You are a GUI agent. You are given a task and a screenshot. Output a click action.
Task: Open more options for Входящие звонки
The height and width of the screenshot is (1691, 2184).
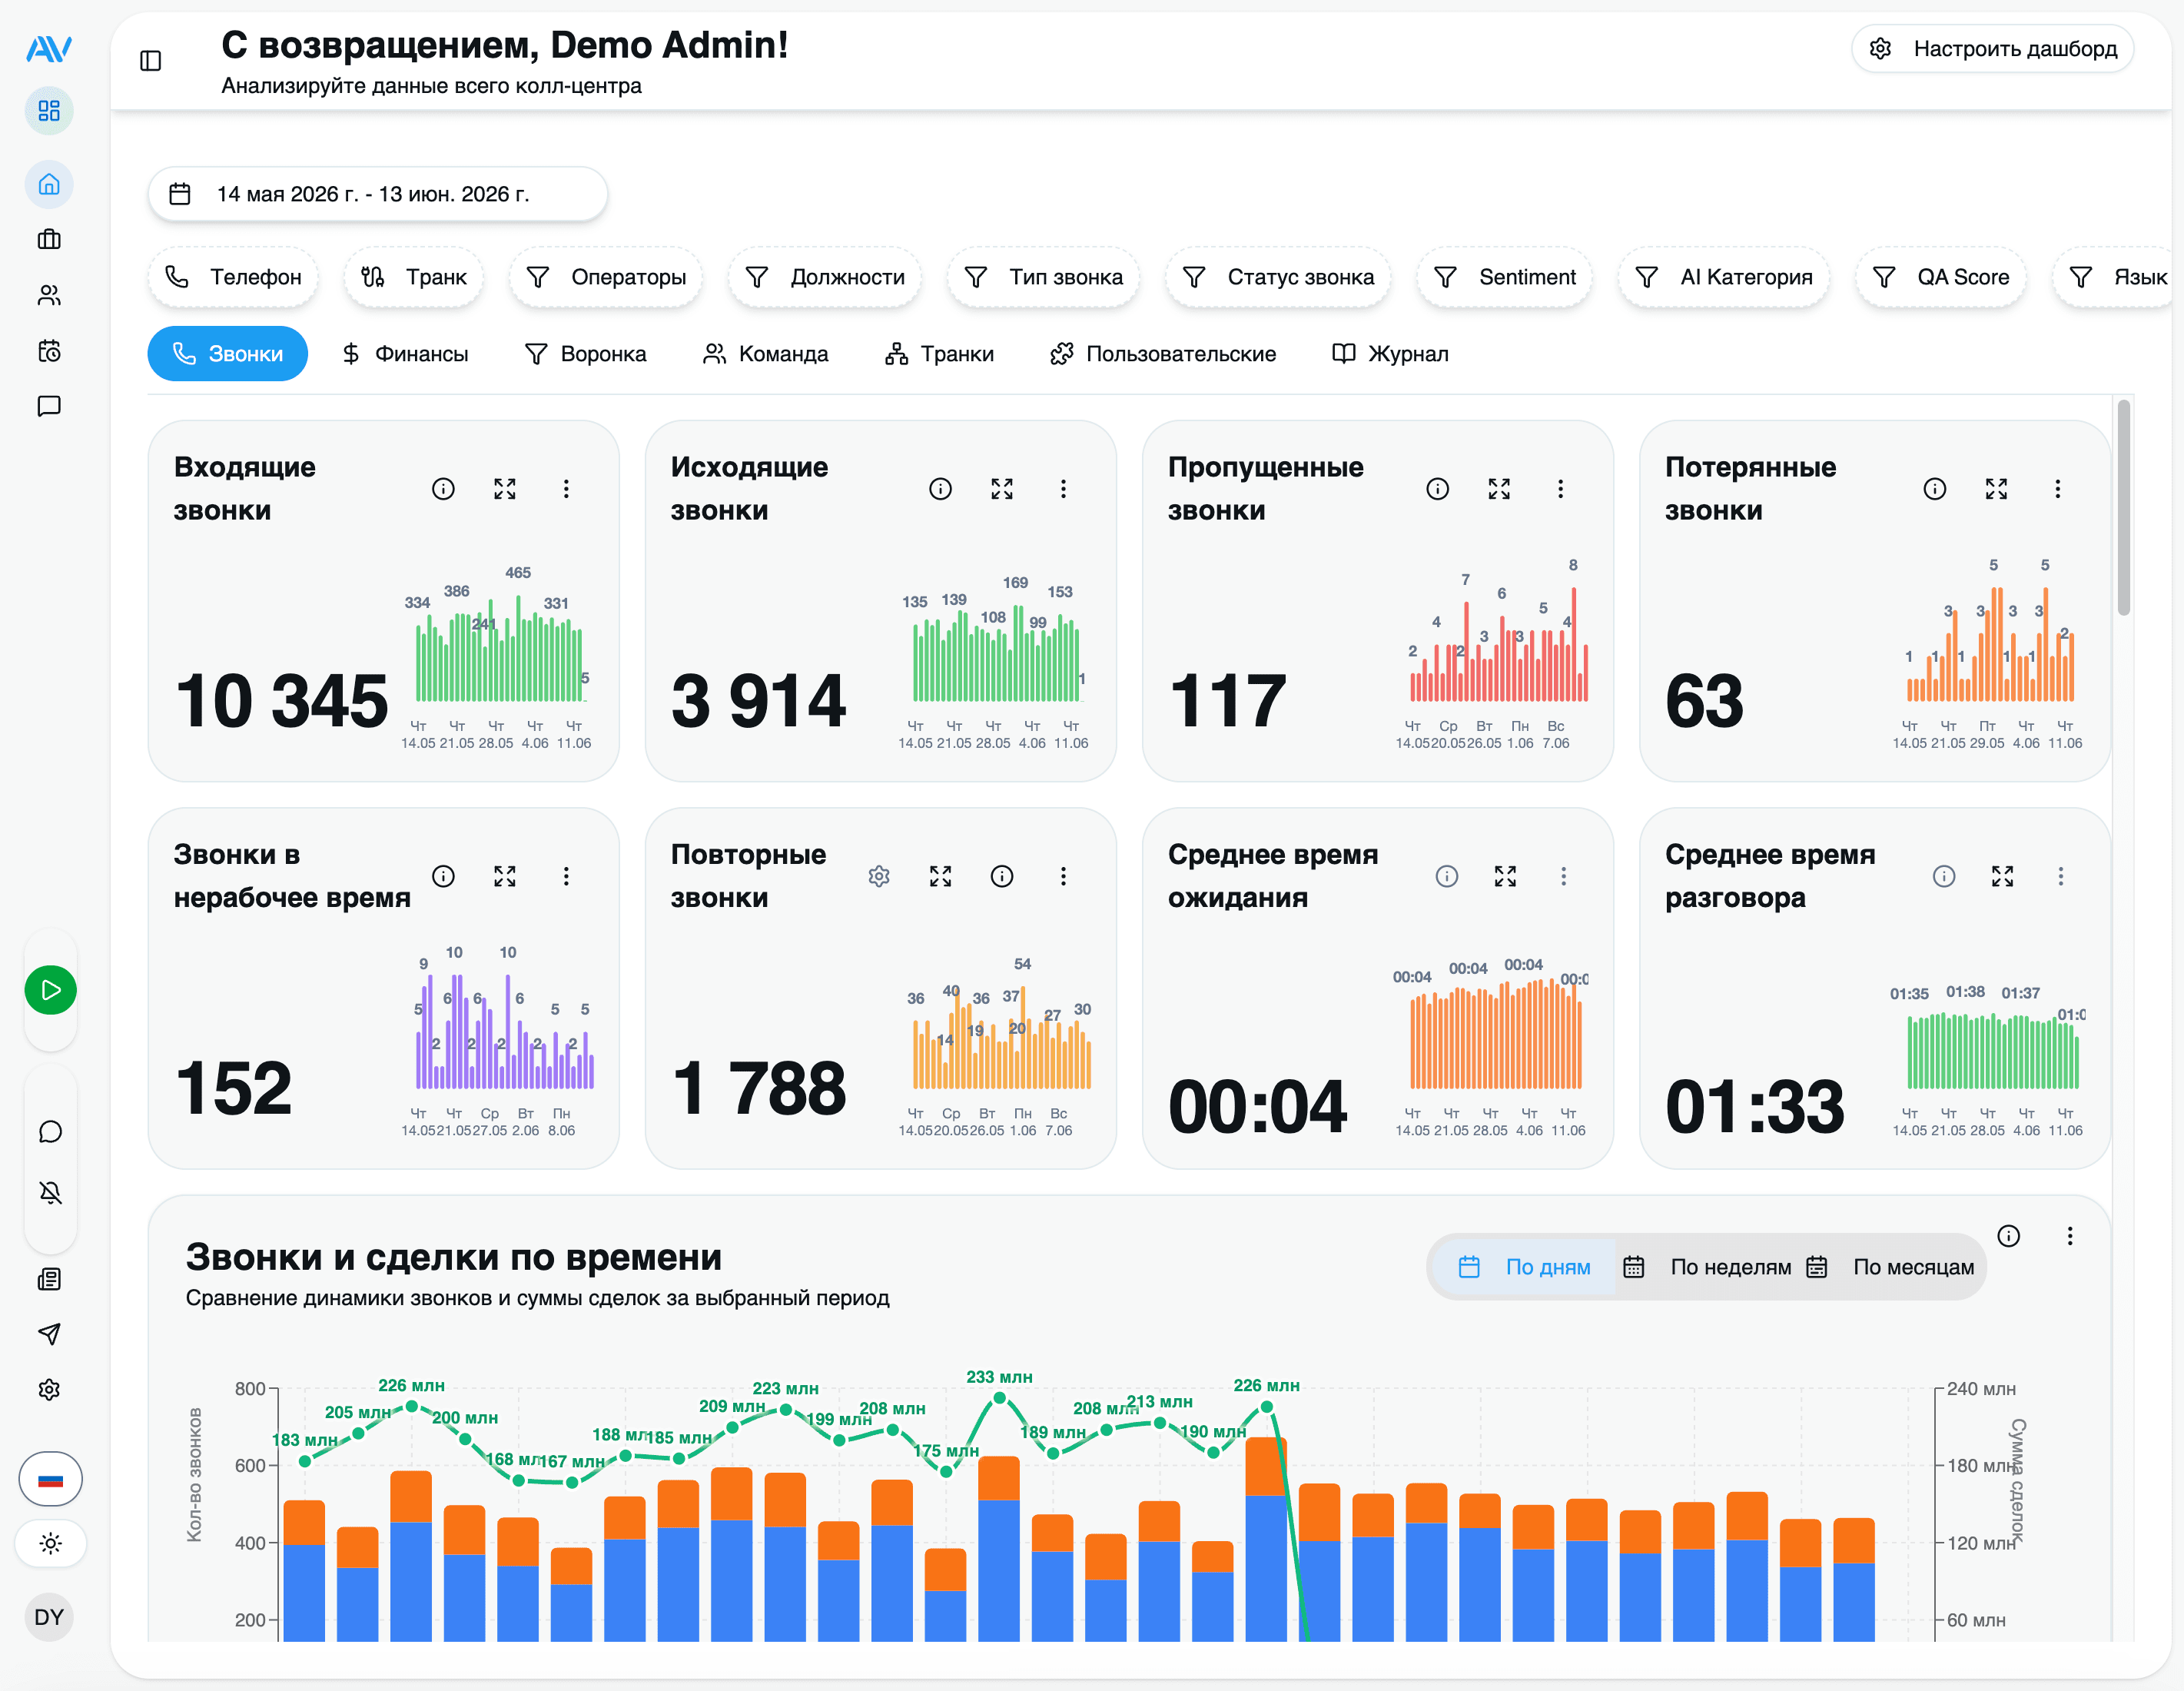pyautogui.click(x=566, y=489)
